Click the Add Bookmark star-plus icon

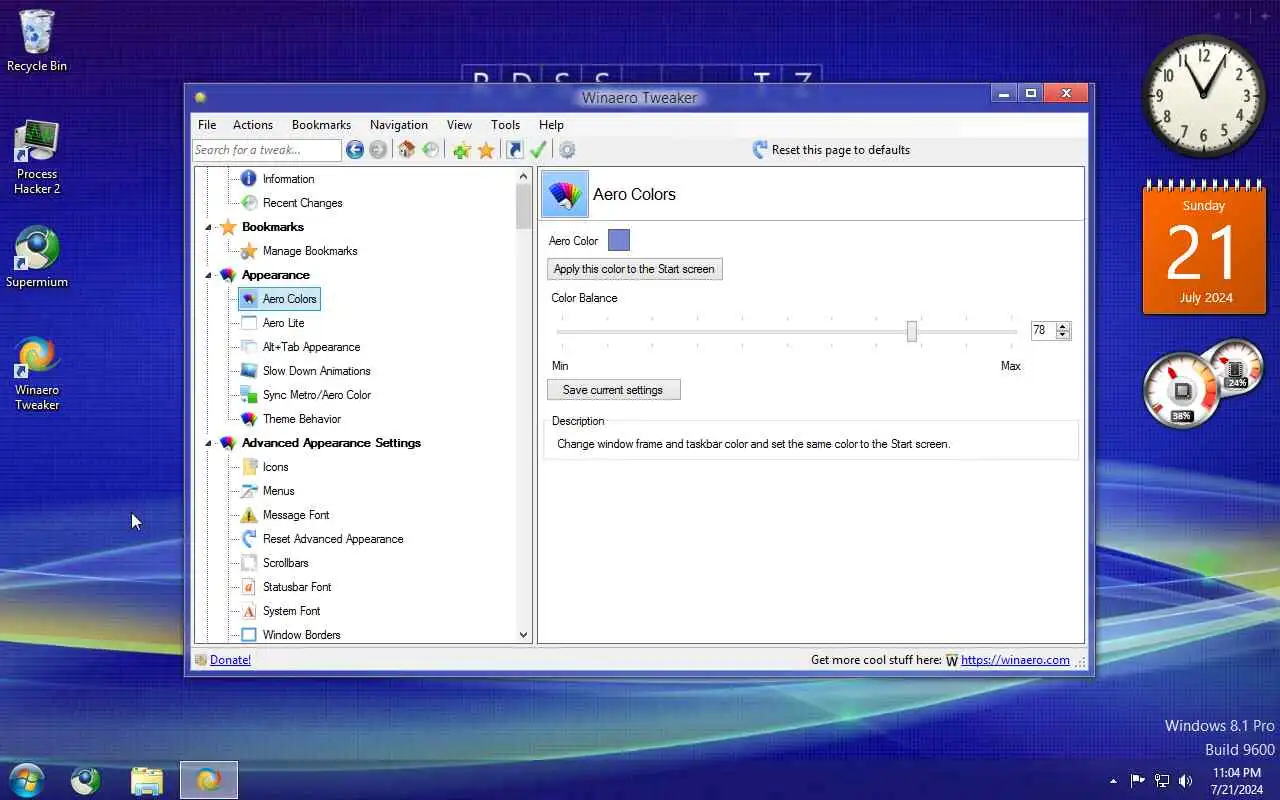(461, 150)
